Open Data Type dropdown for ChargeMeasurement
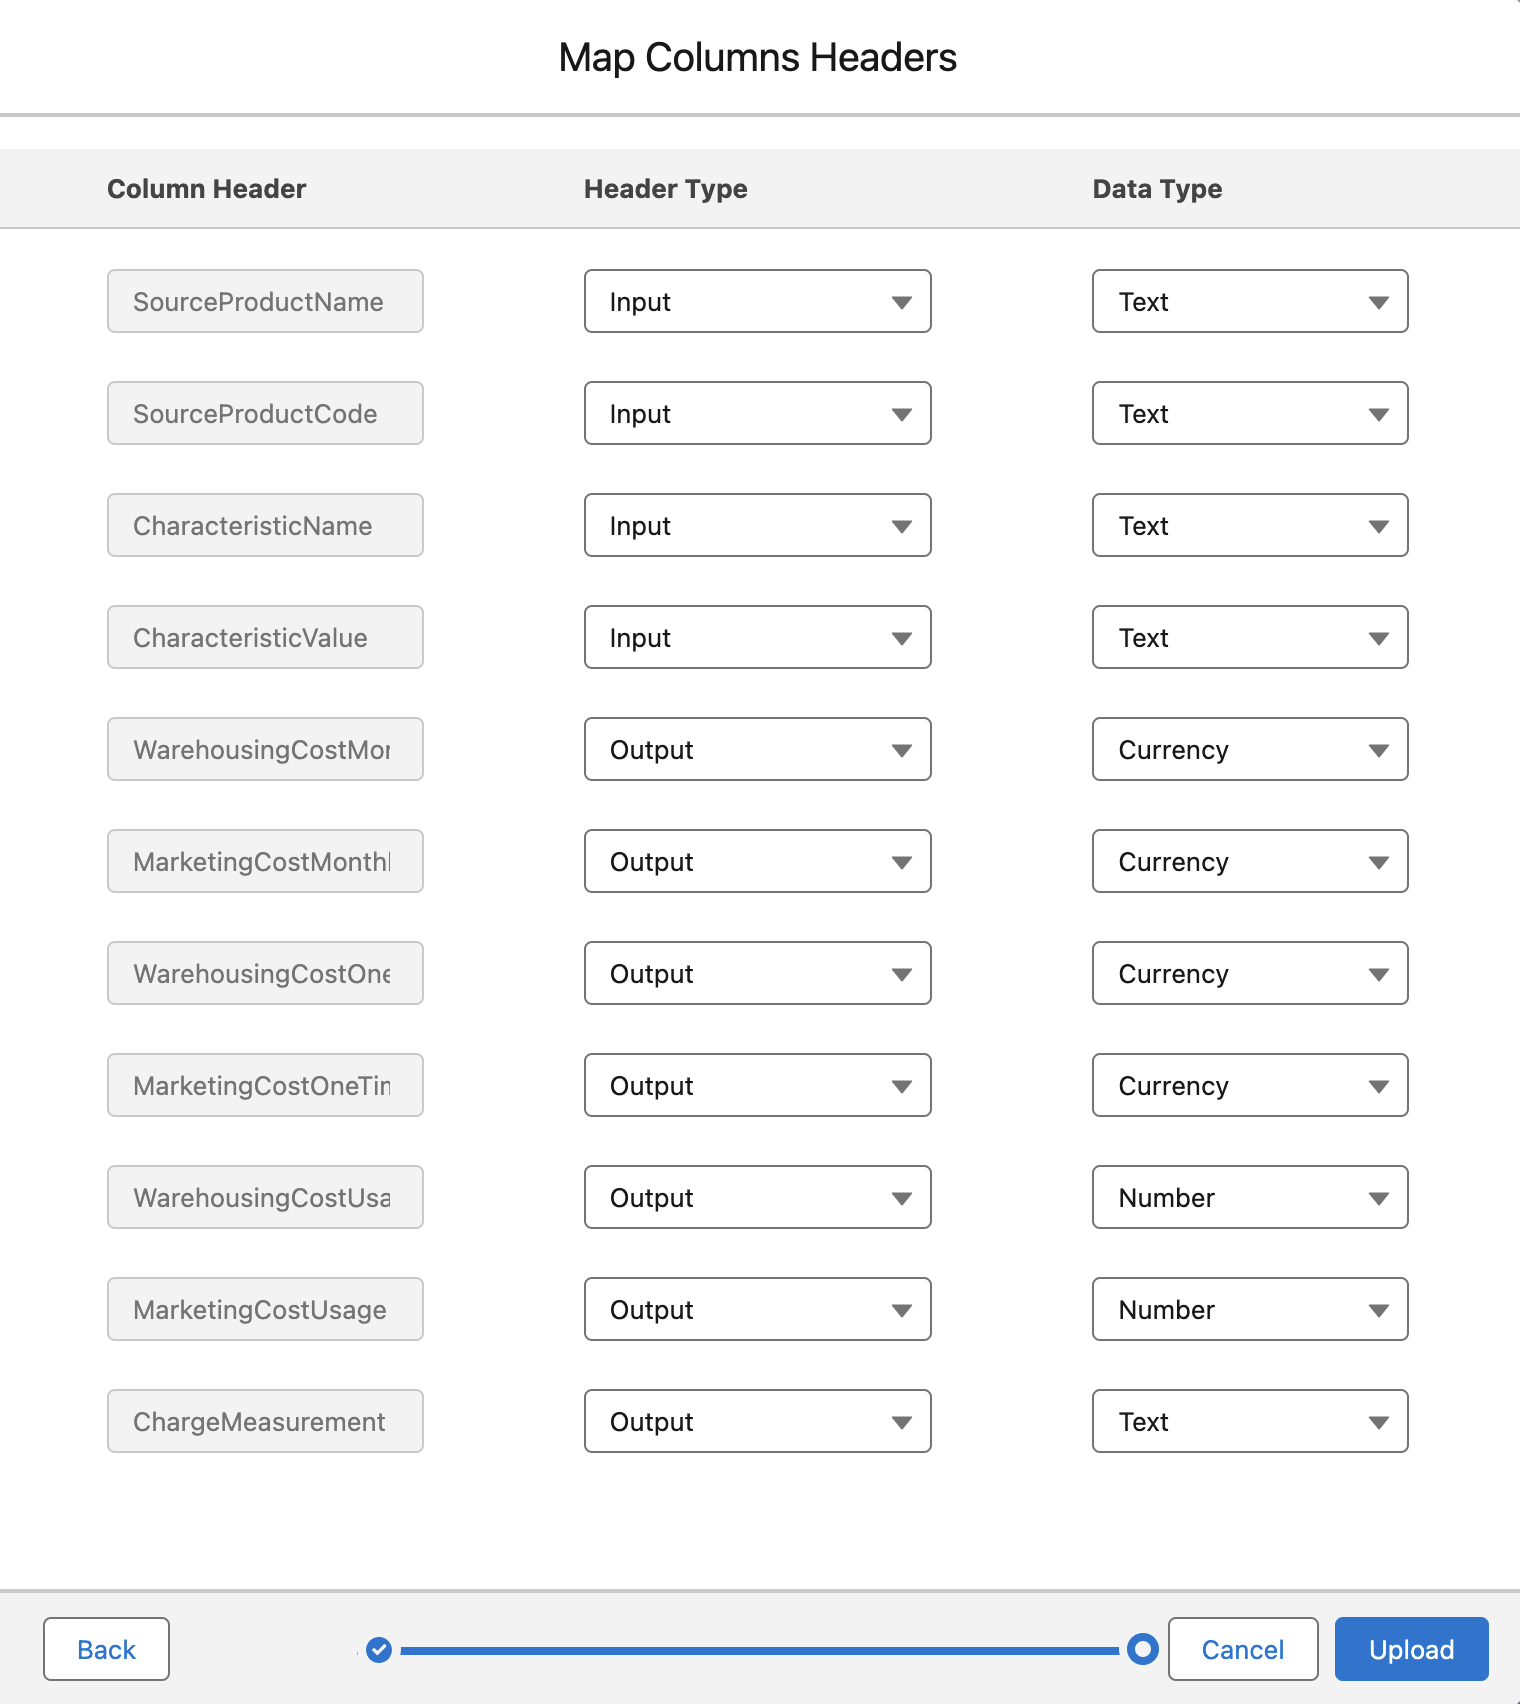The image size is (1520, 1704). [1250, 1421]
